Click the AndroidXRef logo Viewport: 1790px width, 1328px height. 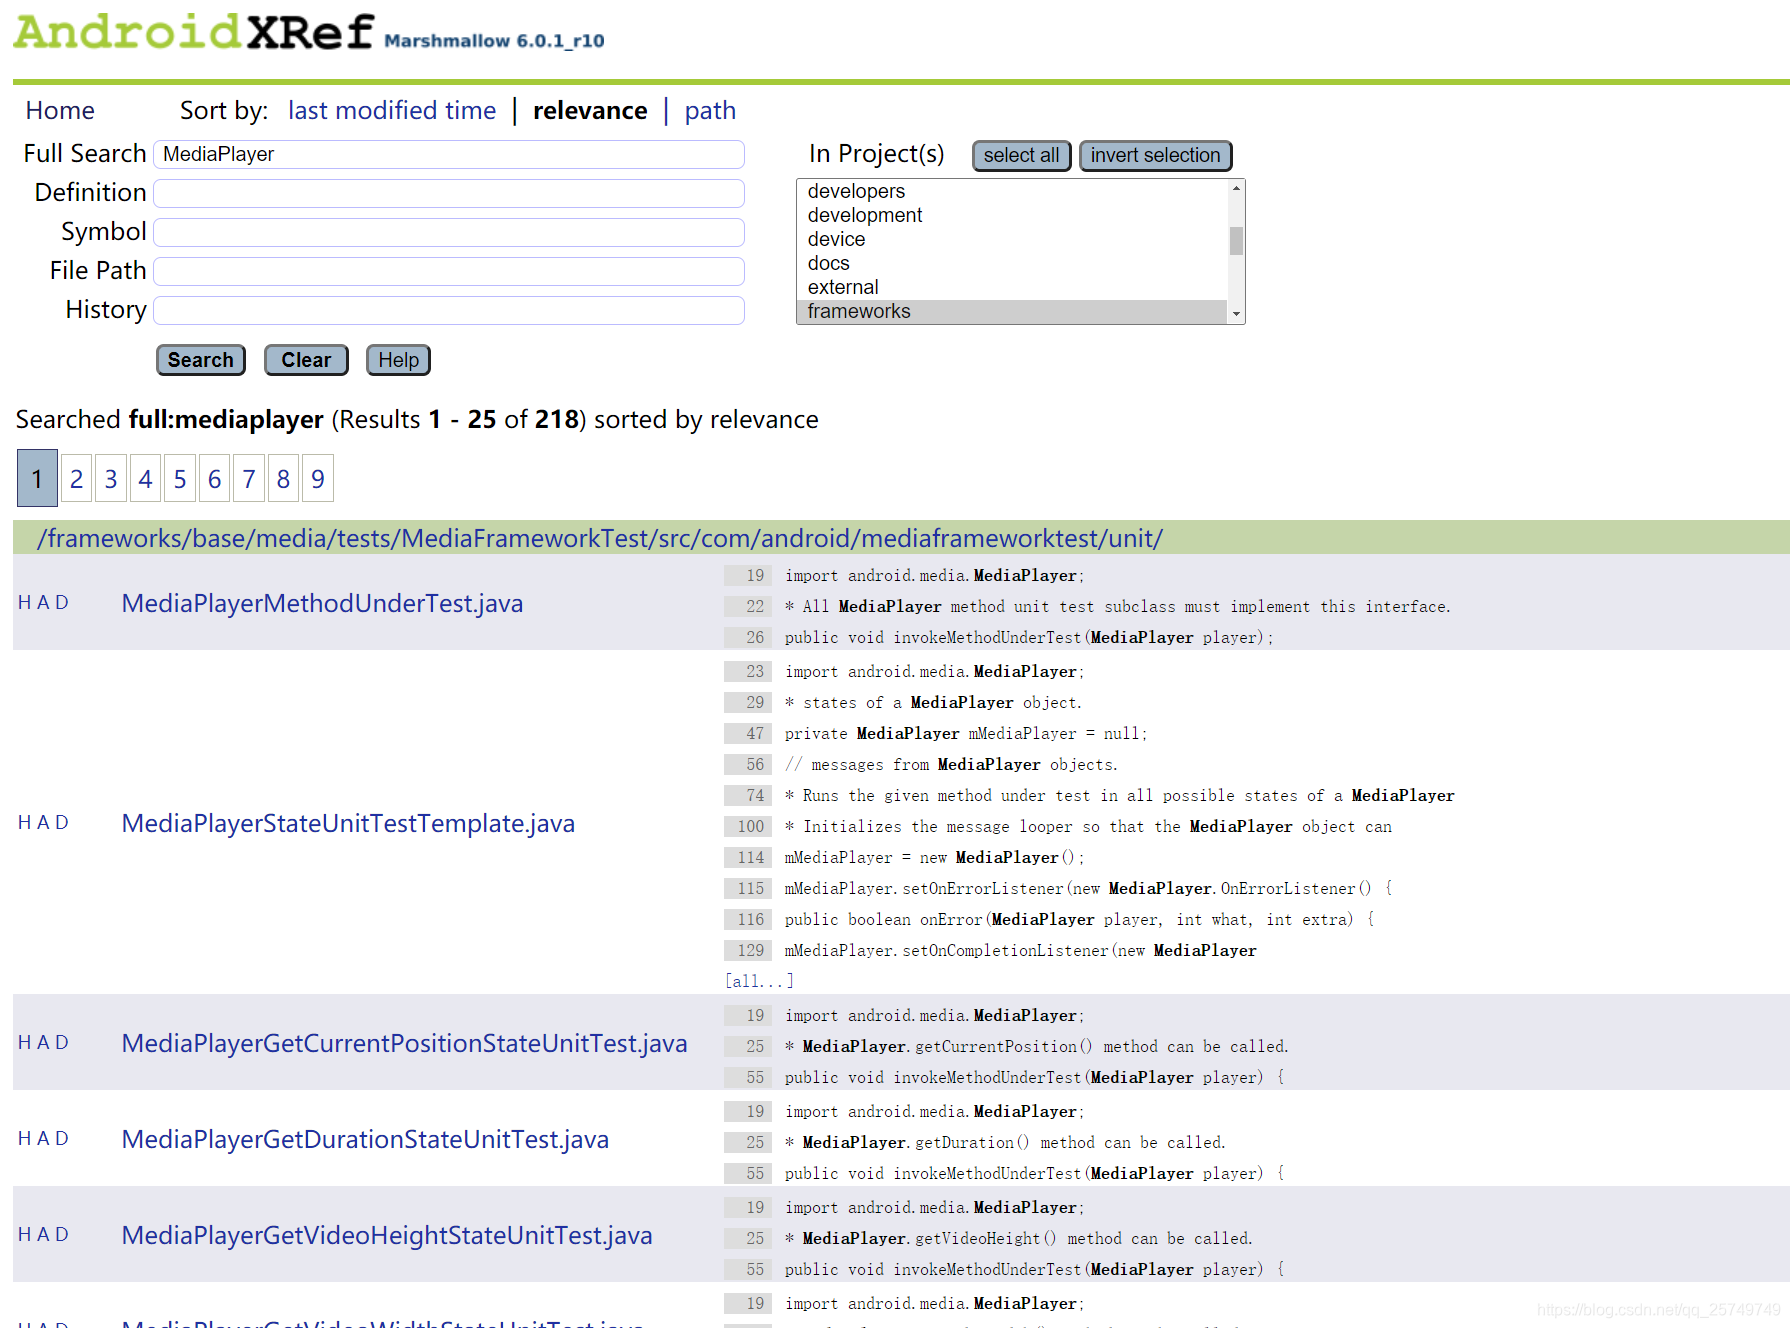click(194, 32)
